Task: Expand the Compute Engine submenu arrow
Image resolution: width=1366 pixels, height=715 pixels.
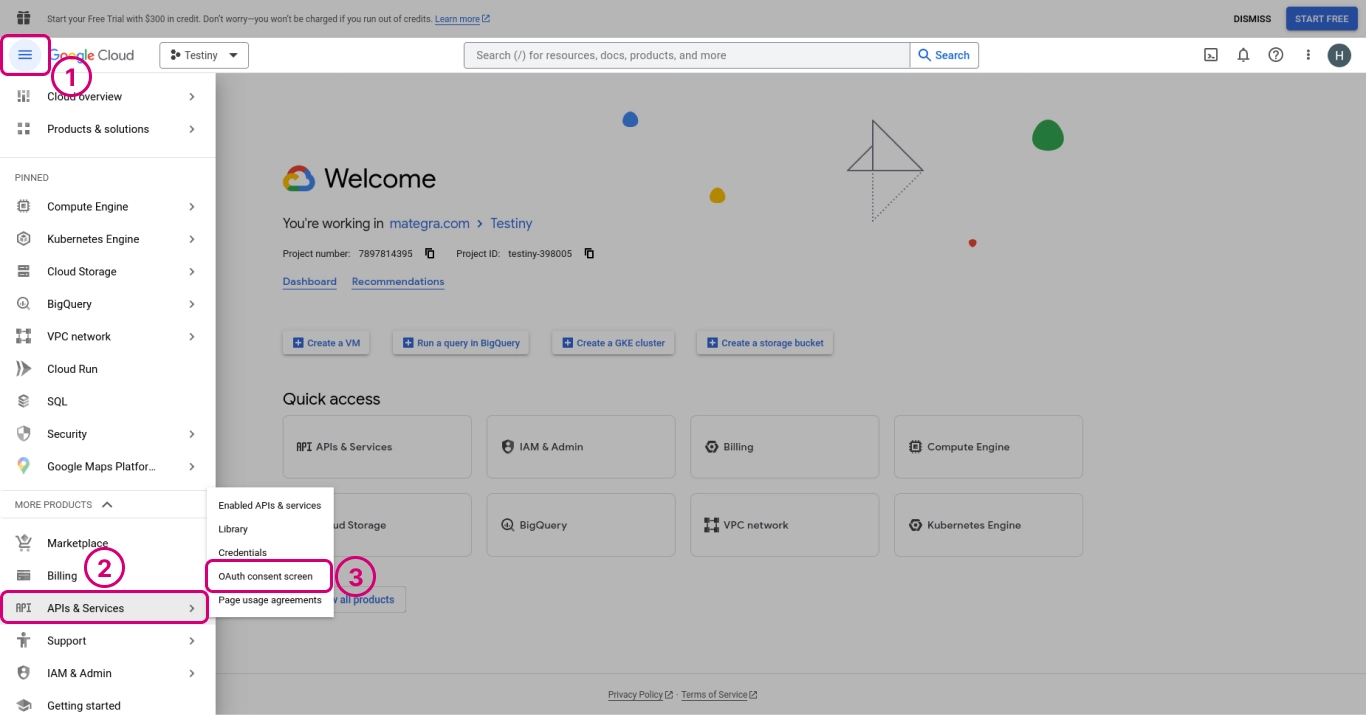Action: click(192, 207)
